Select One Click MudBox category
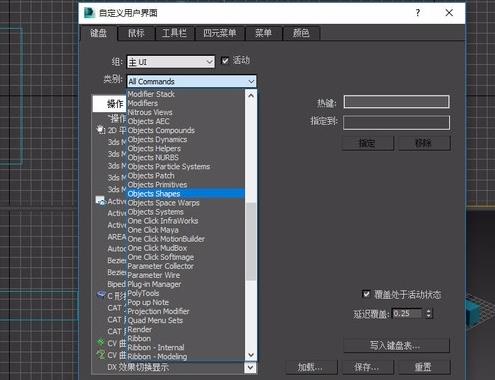The height and width of the screenshot is (380, 495). tap(157, 248)
